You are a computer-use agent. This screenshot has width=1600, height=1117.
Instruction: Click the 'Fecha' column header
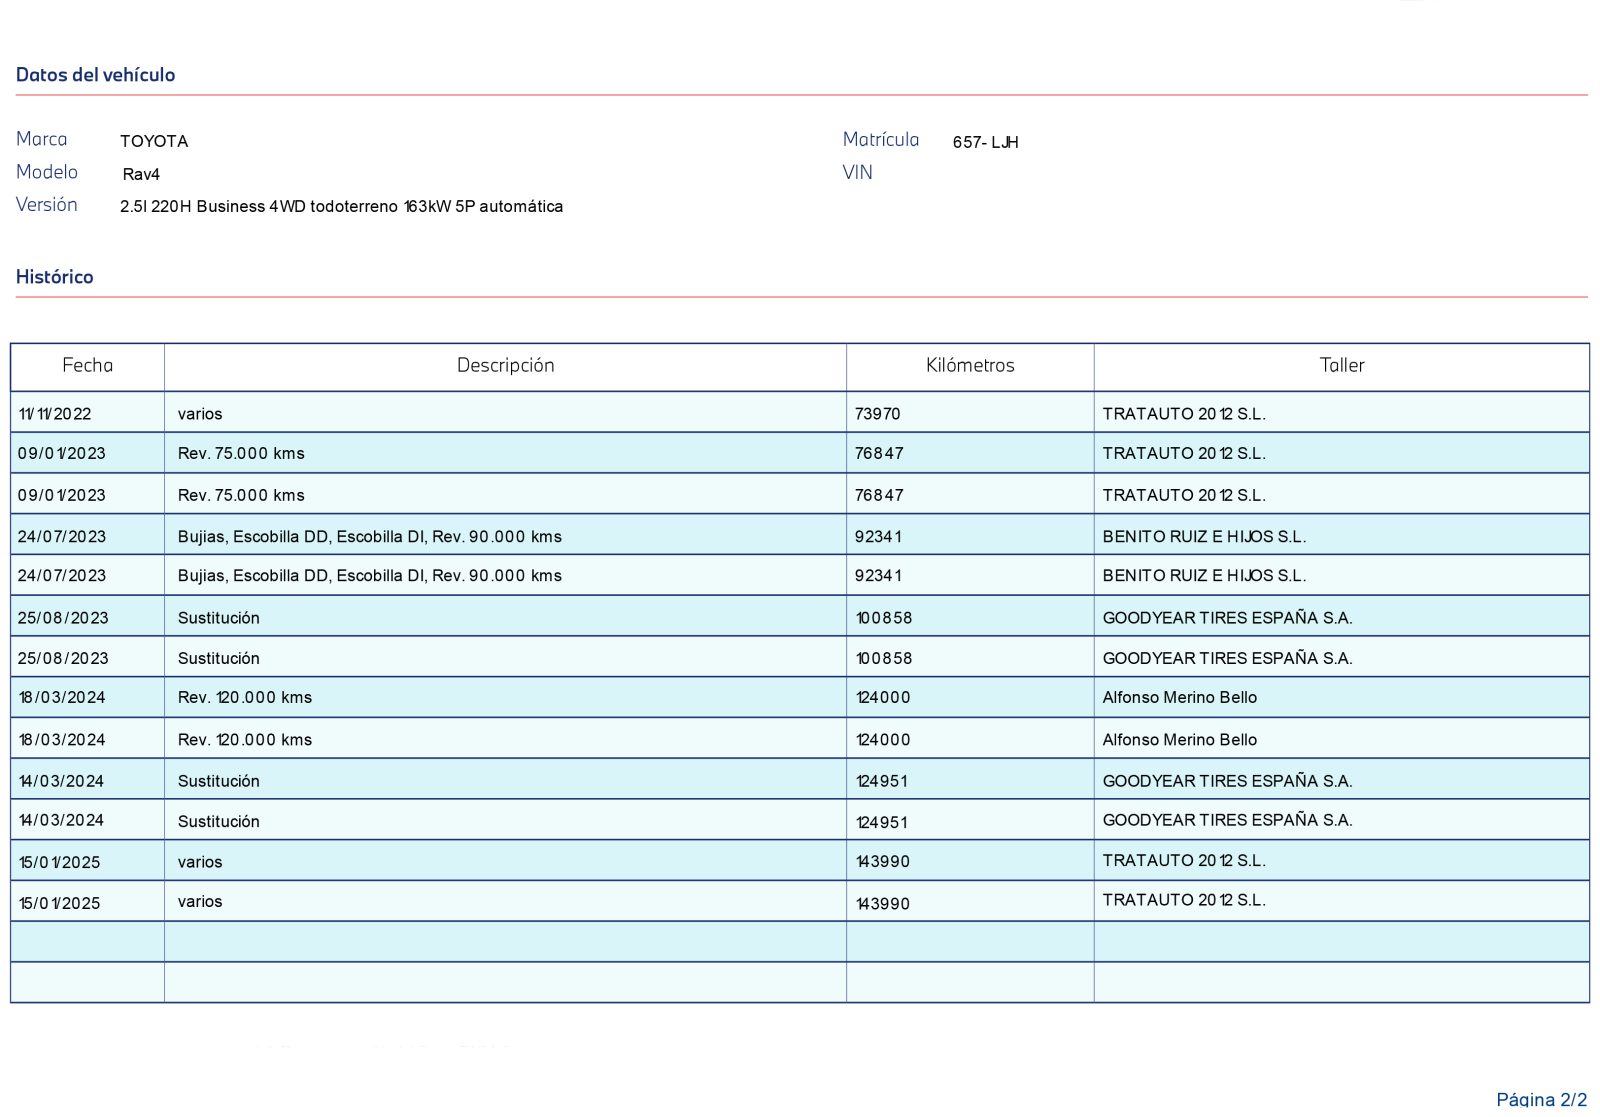87,366
